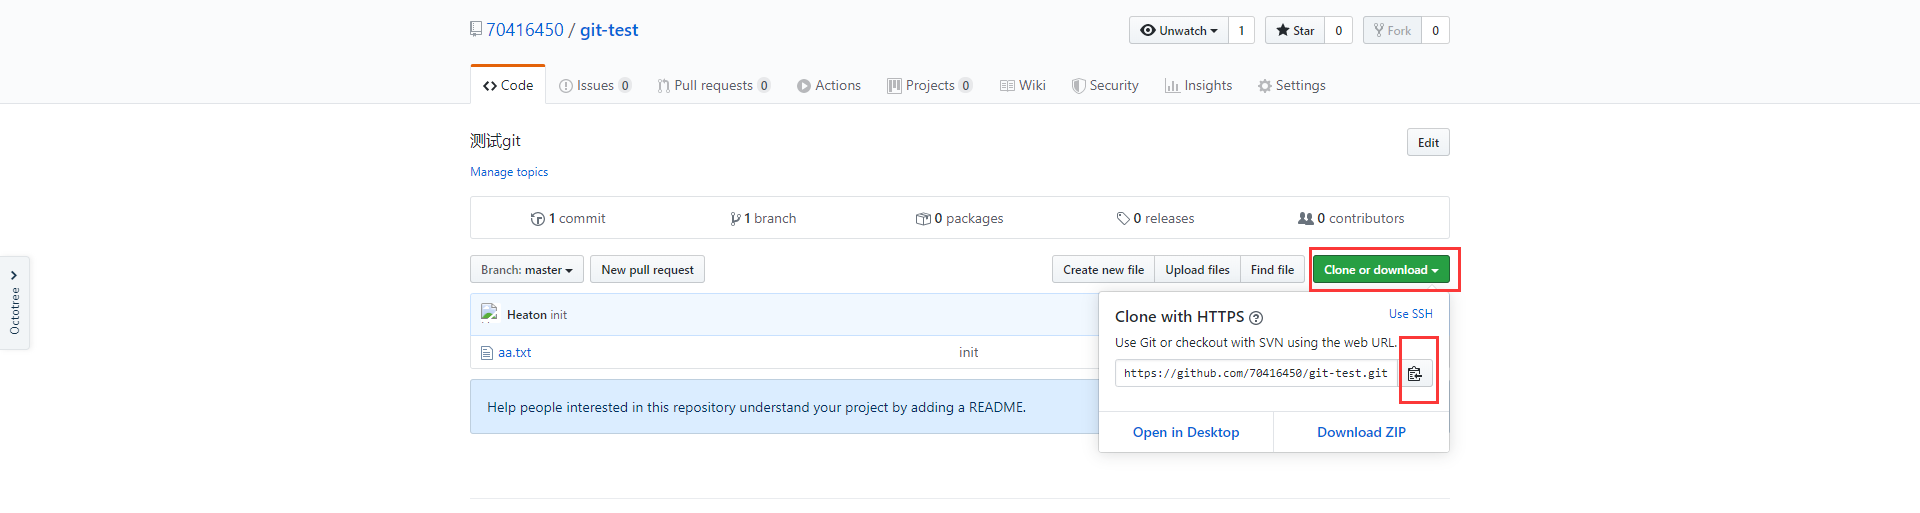Switch to Use SSH

click(x=1410, y=314)
